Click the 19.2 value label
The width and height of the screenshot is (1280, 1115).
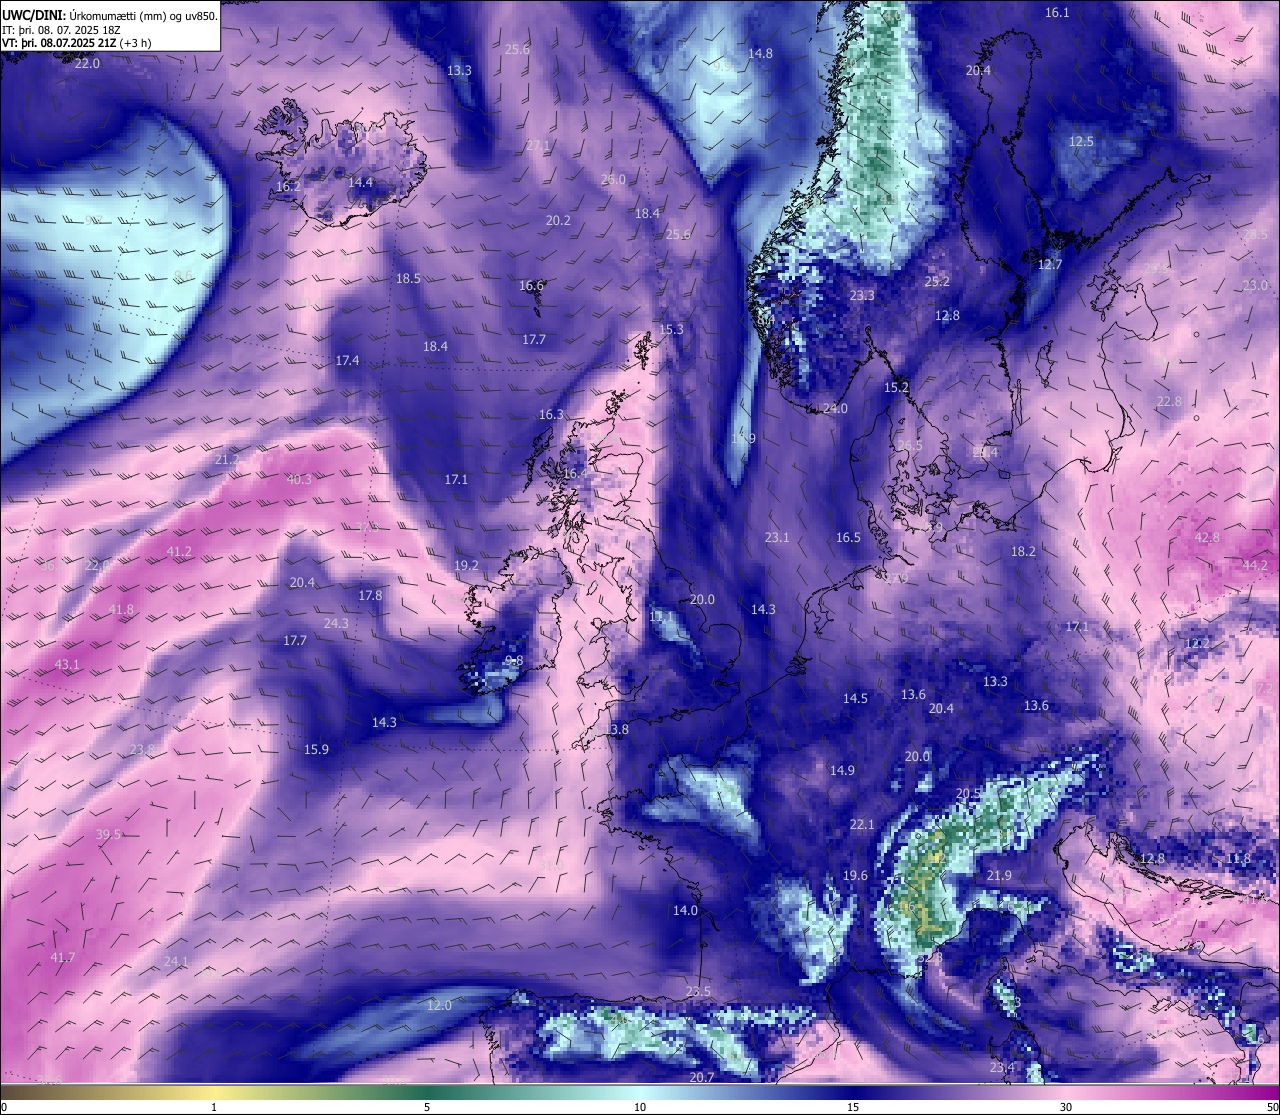[x=466, y=566]
